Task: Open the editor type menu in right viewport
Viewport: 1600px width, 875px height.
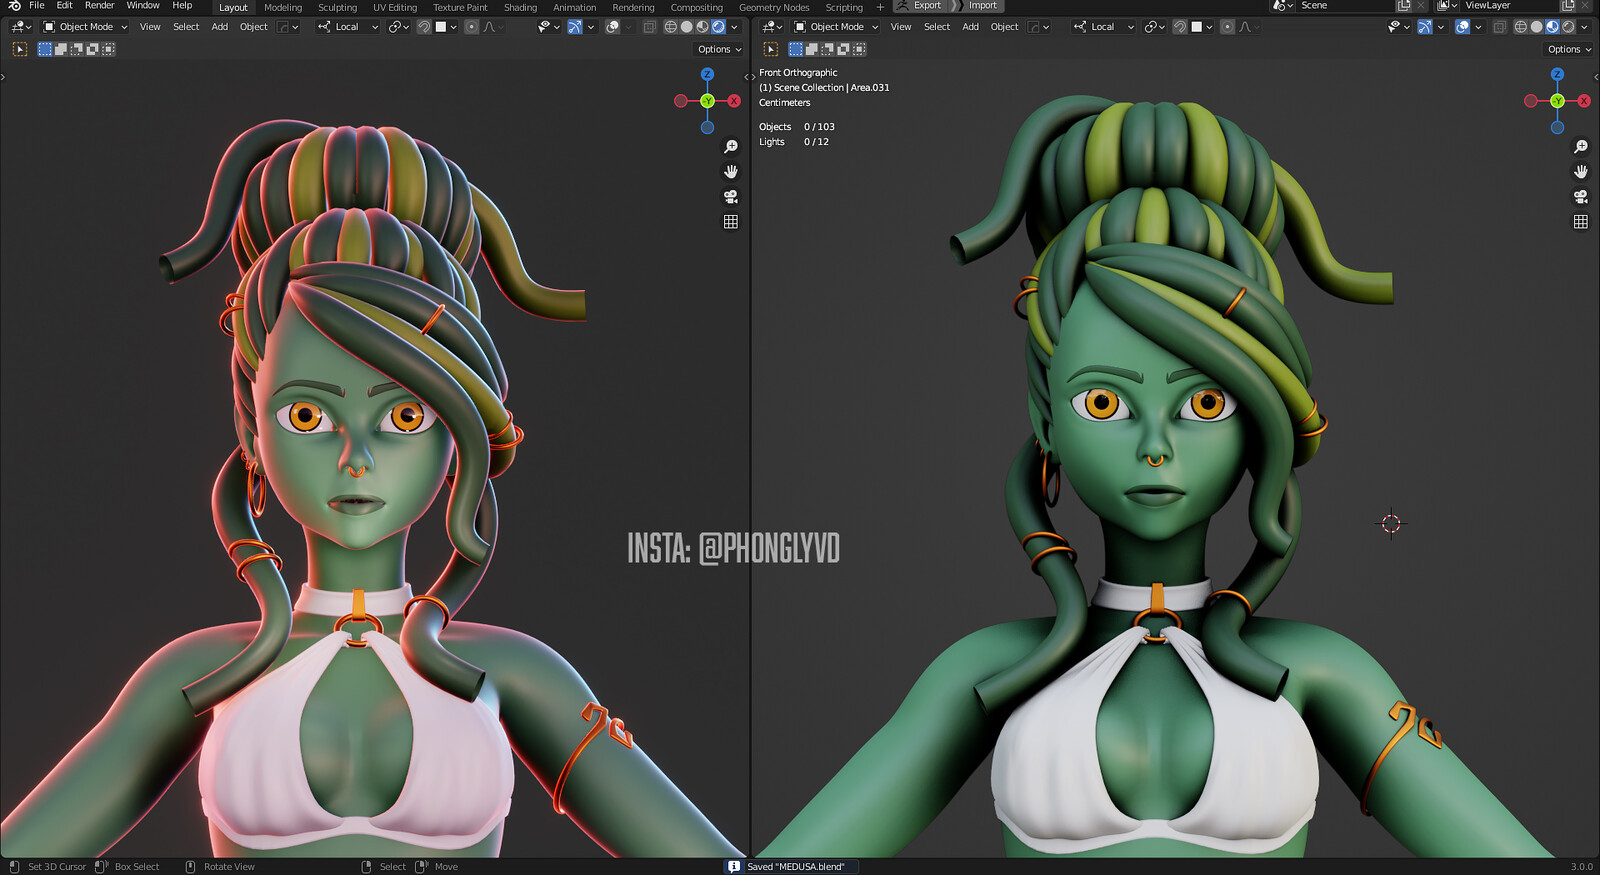Action: [x=772, y=27]
